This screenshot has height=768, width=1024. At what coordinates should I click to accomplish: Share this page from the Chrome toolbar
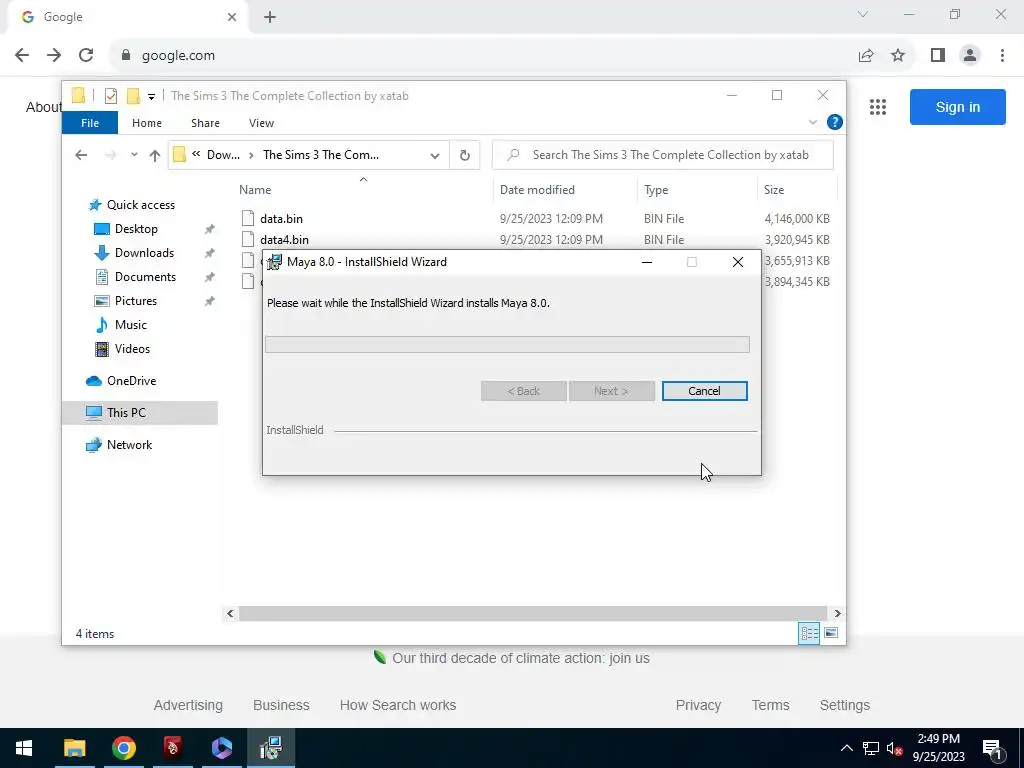(x=866, y=56)
